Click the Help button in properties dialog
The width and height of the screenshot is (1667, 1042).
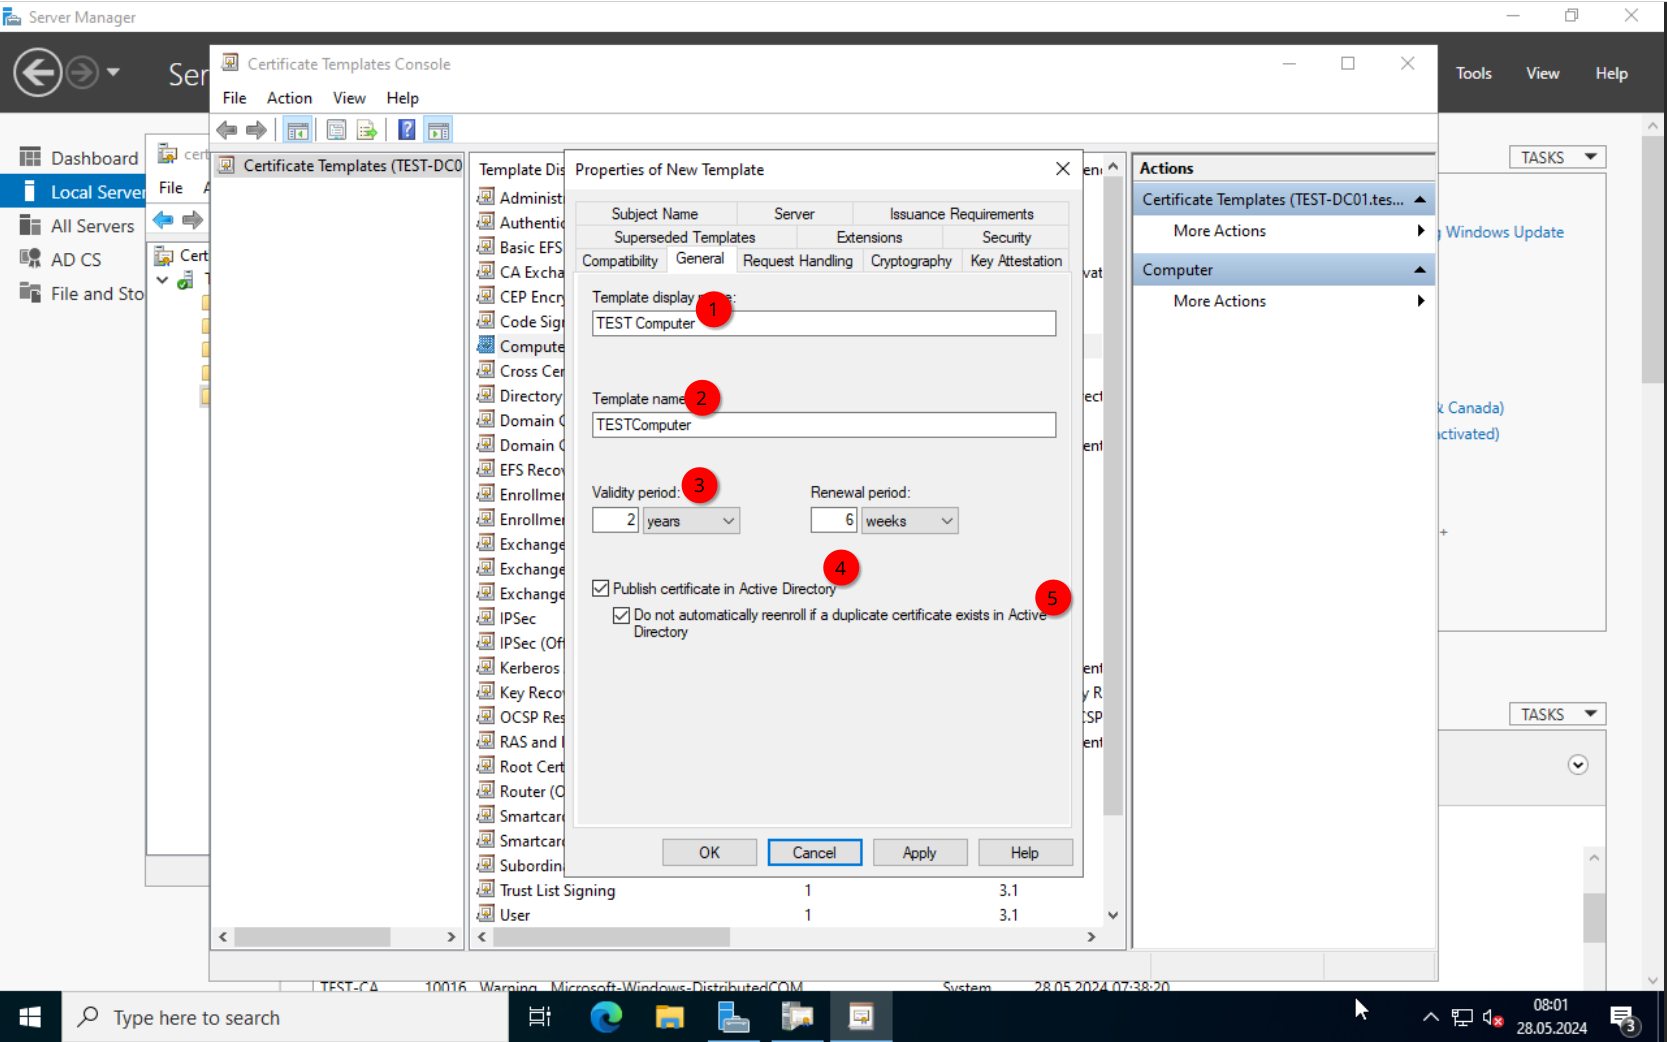[1025, 852]
